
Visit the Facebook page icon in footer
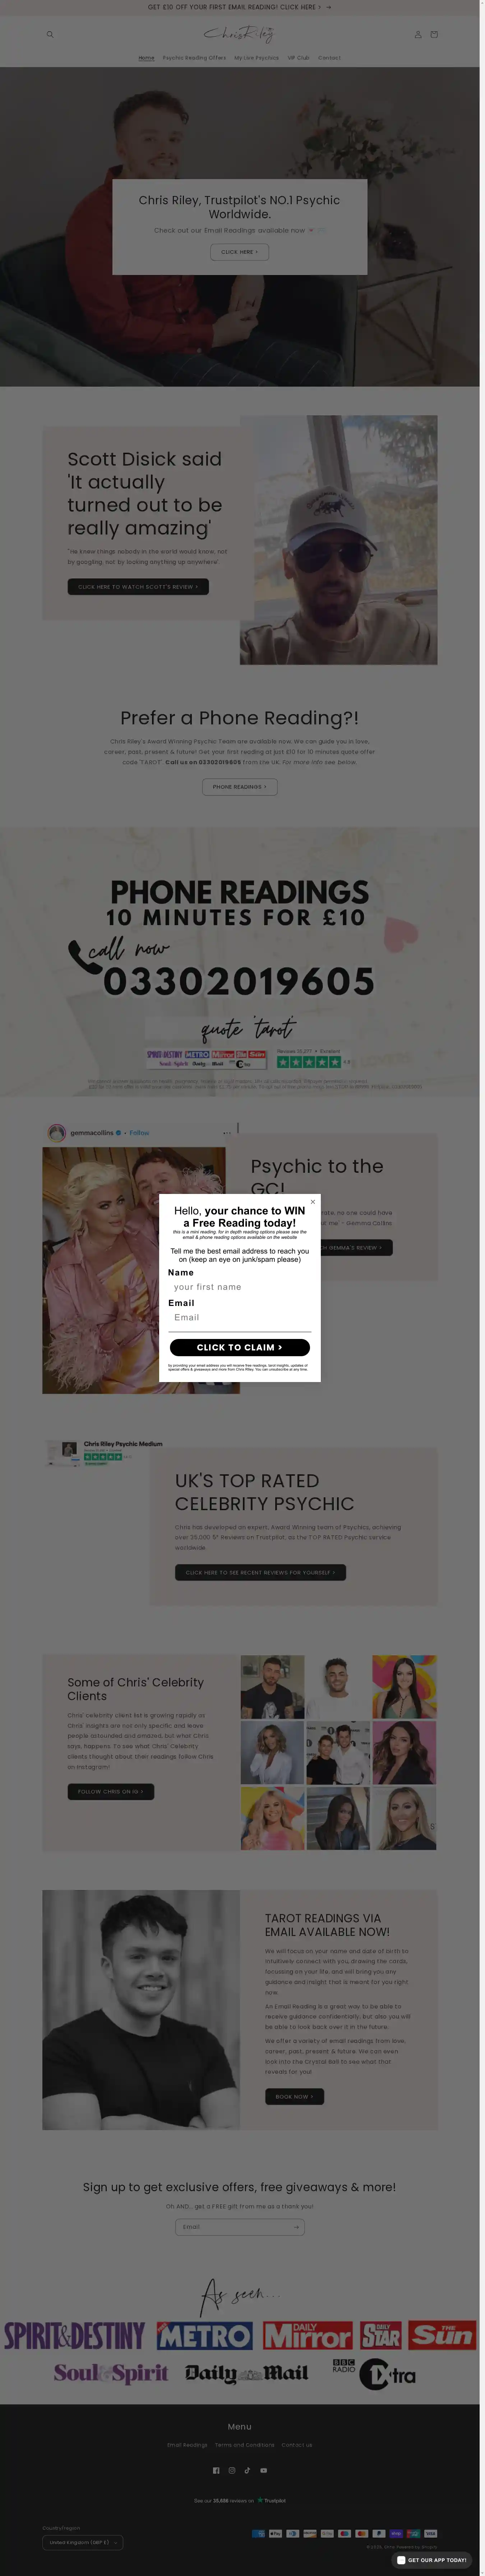tap(216, 2470)
